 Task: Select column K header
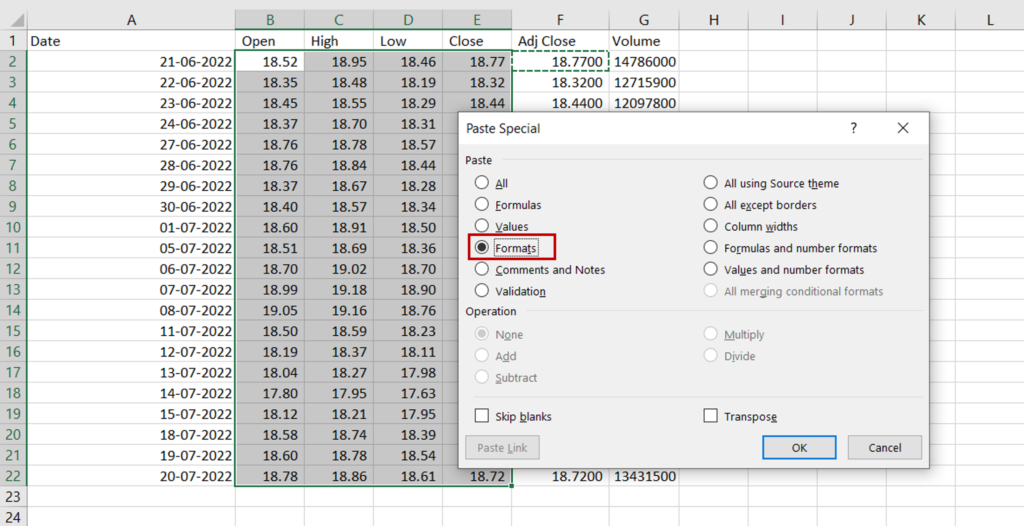[x=921, y=20]
